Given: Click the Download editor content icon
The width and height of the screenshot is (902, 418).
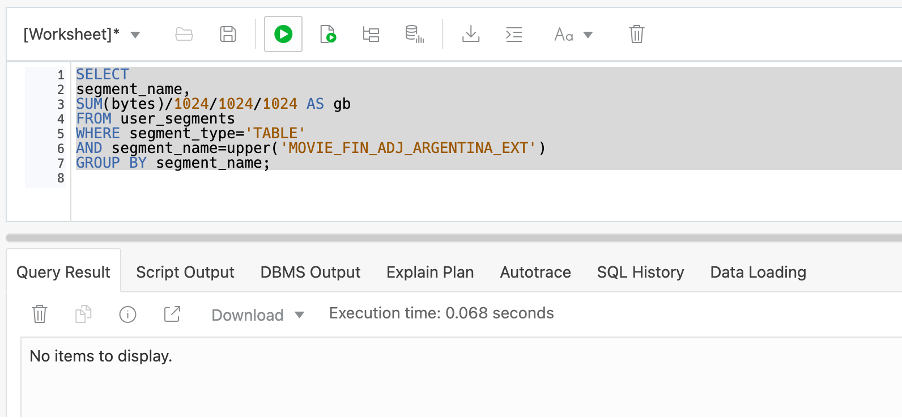Looking at the screenshot, I should (x=470, y=34).
